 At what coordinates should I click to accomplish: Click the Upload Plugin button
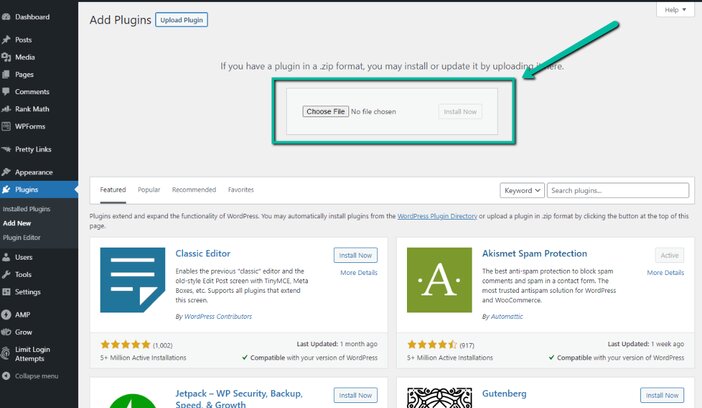tap(181, 20)
